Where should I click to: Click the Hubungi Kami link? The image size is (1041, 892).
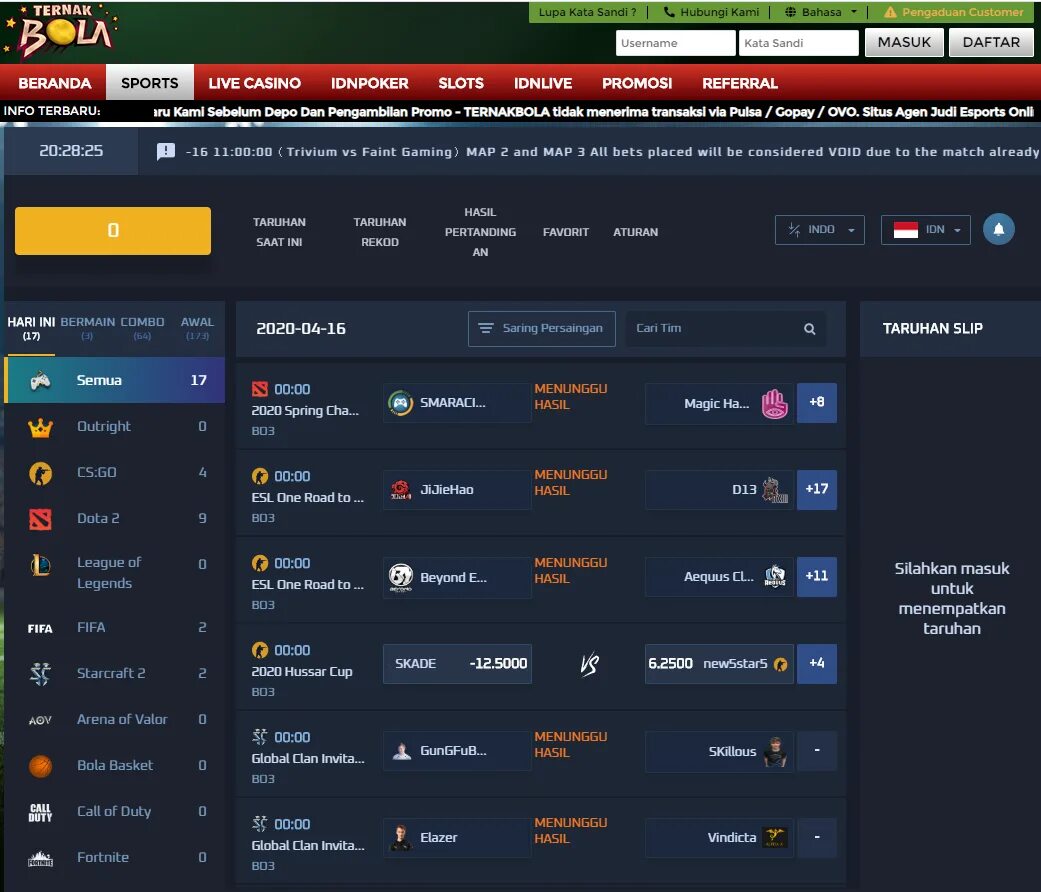click(x=711, y=12)
